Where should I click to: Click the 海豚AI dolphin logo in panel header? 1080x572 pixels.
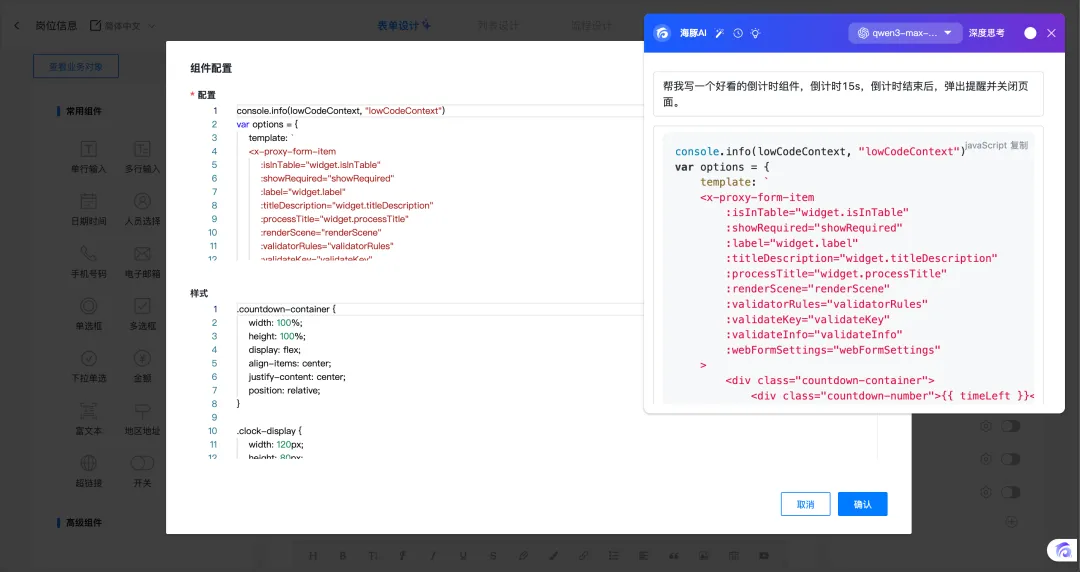[x=663, y=33]
